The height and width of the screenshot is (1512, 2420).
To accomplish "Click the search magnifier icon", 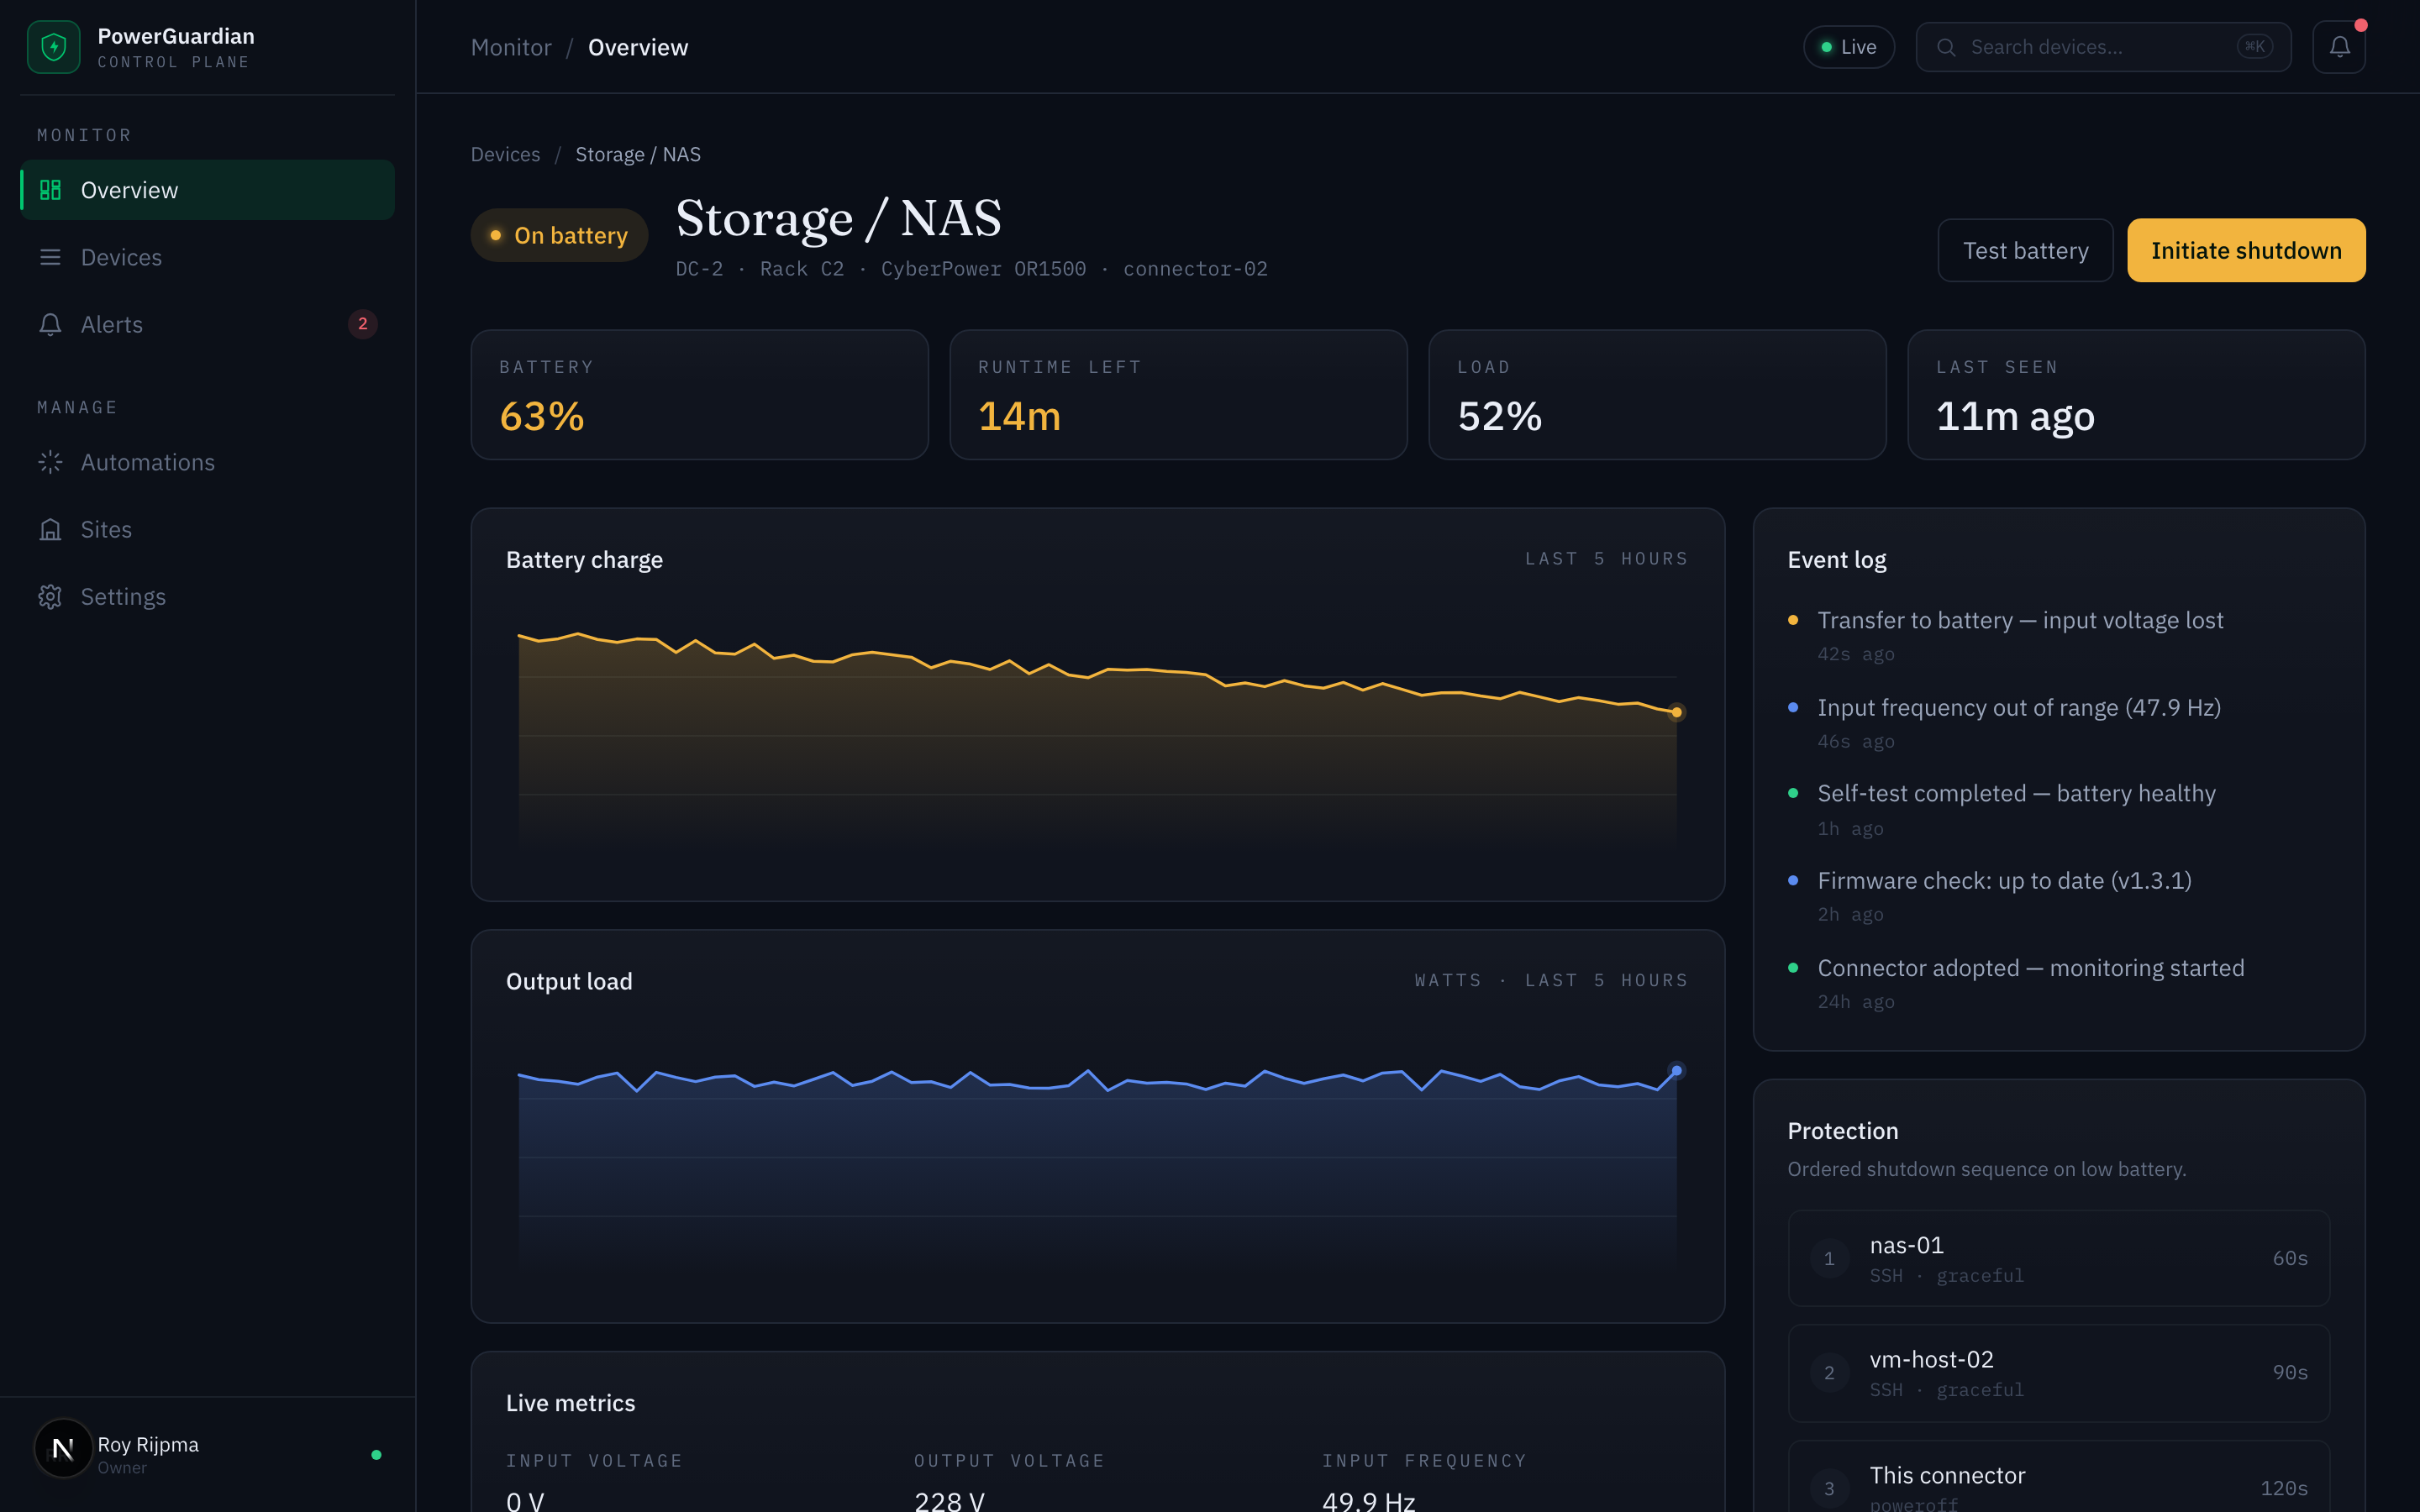I will click(x=1946, y=47).
